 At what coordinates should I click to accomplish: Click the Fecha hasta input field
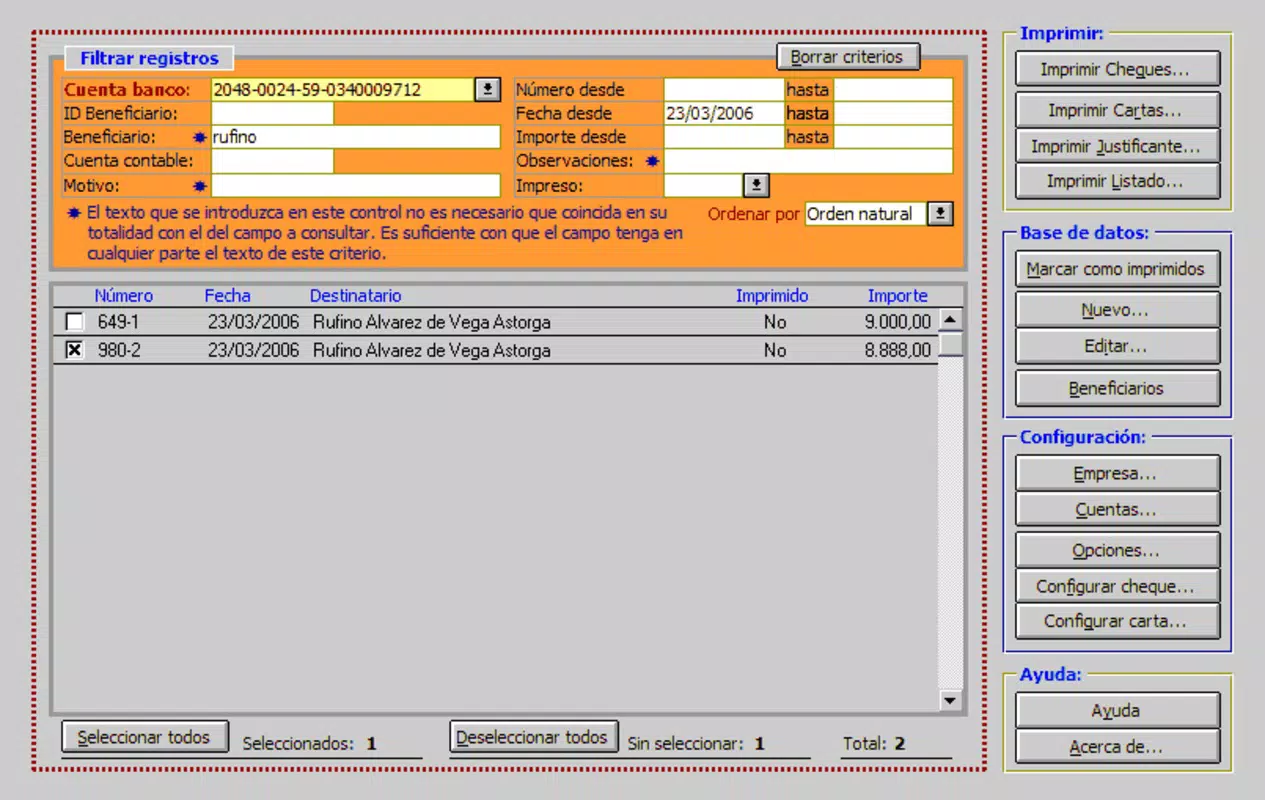point(893,113)
